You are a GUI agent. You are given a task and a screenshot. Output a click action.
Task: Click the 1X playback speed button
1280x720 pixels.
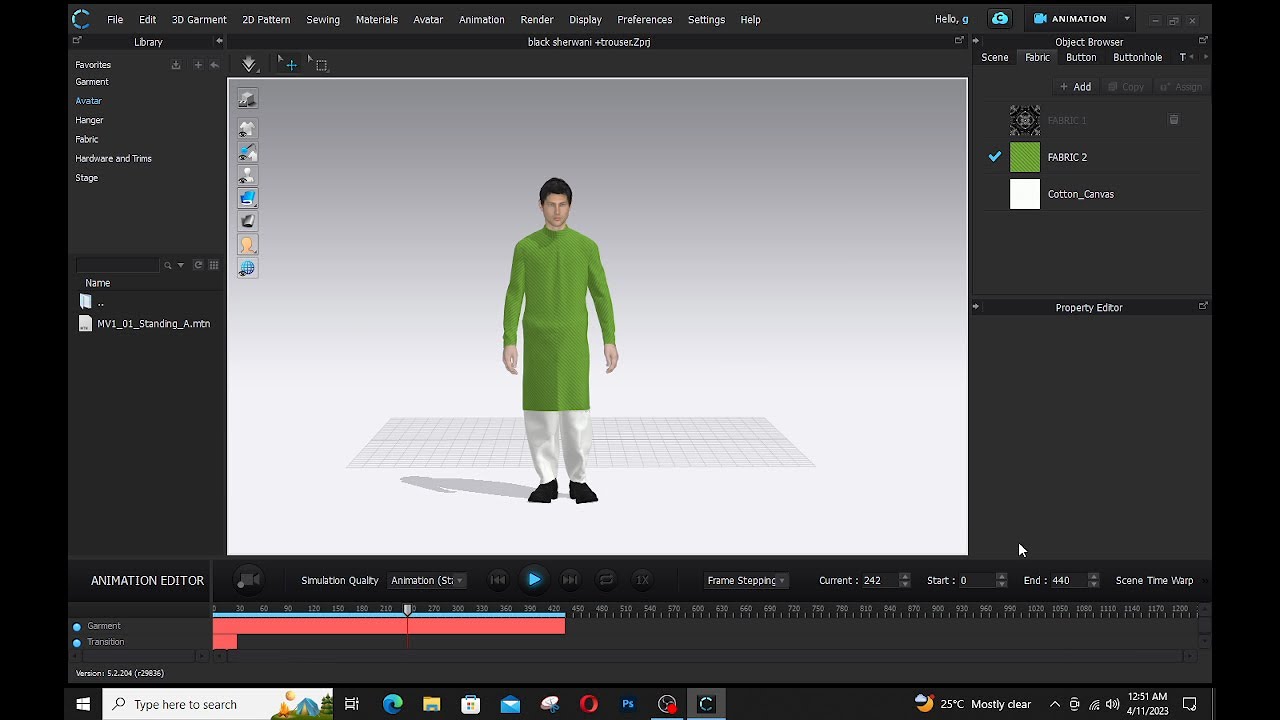coord(643,580)
